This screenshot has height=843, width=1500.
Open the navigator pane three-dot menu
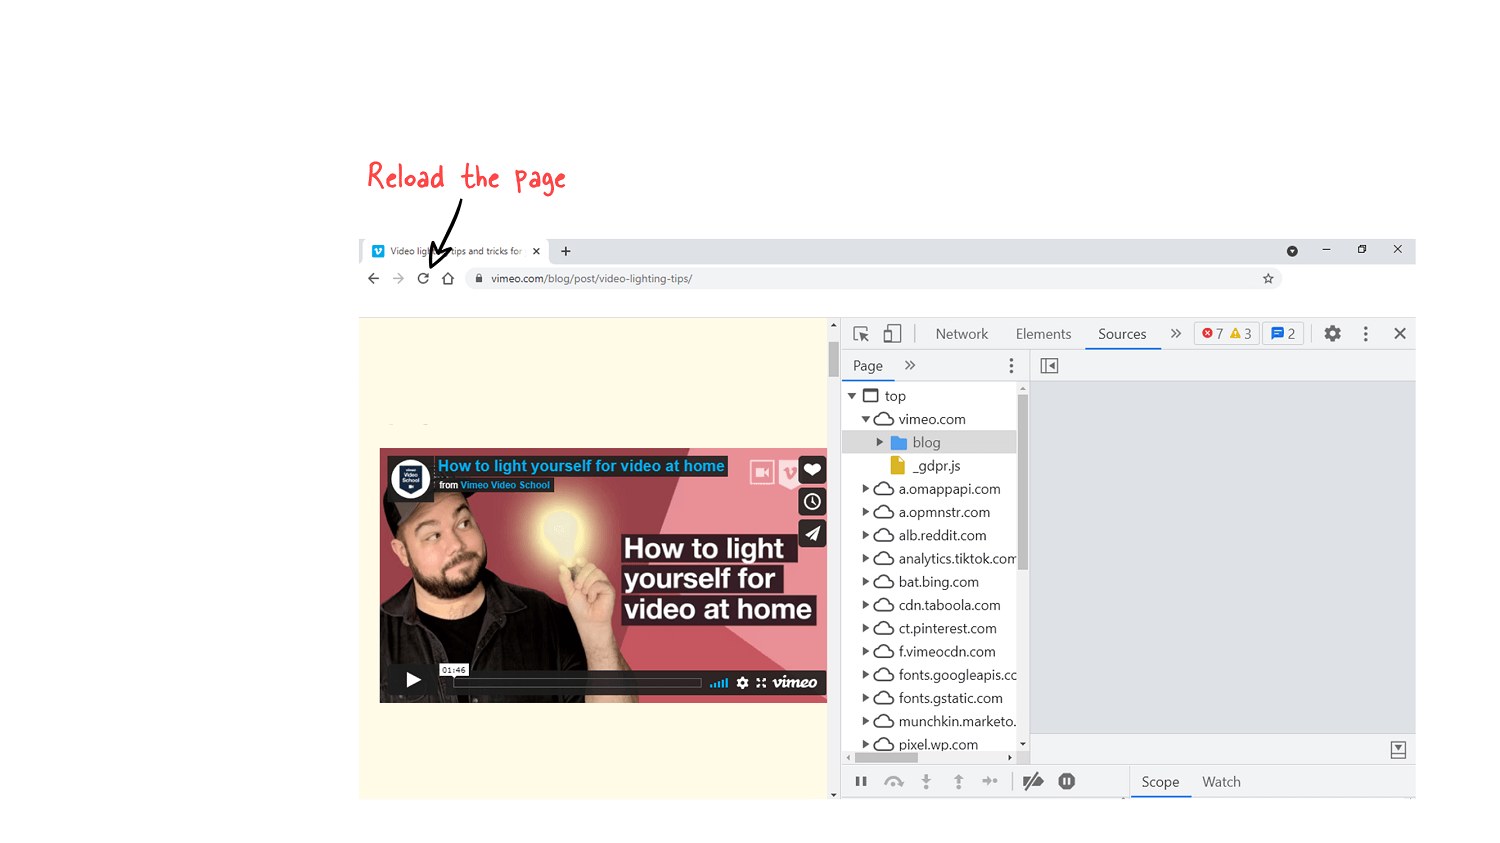pyautogui.click(x=1011, y=366)
